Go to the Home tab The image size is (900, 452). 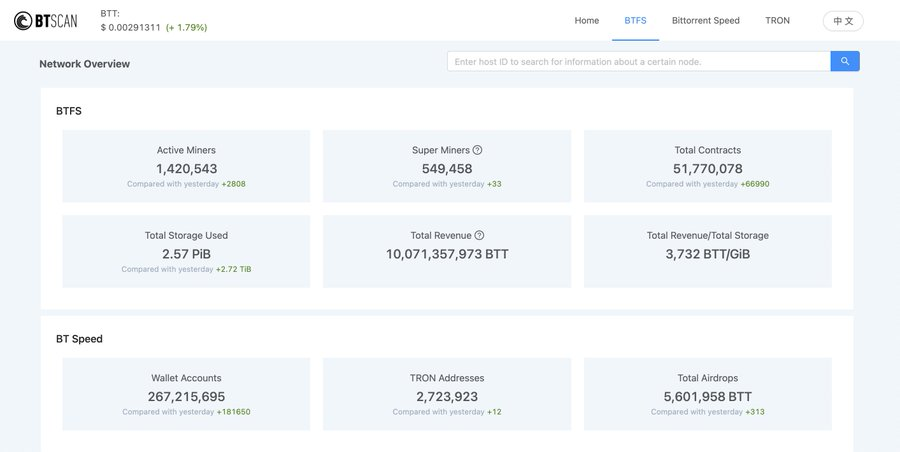[x=587, y=21]
